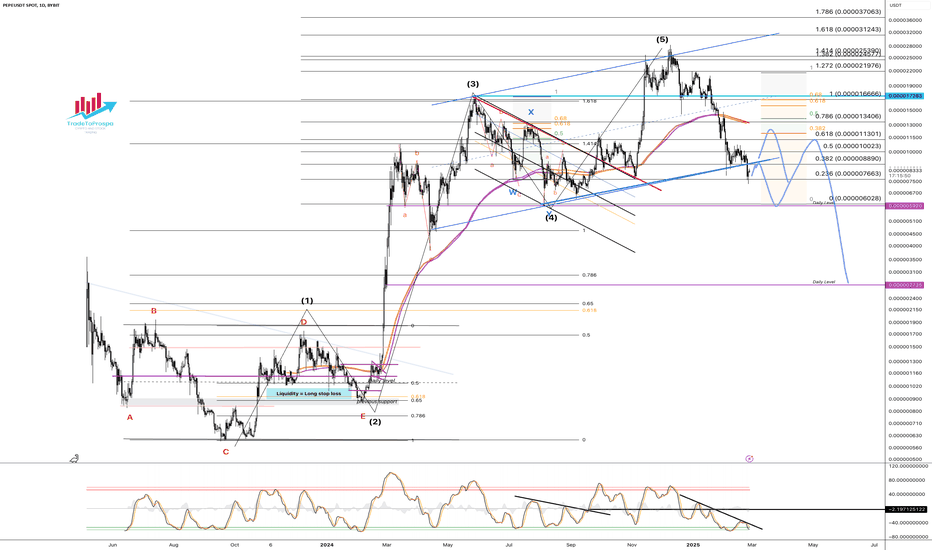The width and height of the screenshot is (932, 550).
Task: Select the red A wave label
Action: pyautogui.click(x=130, y=417)
